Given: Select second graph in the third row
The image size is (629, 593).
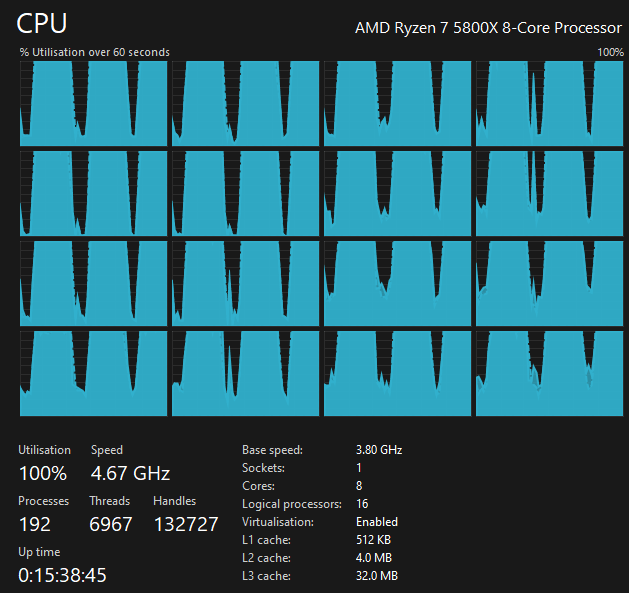Looking at the screenshot, I should click(x=246, y=284).
